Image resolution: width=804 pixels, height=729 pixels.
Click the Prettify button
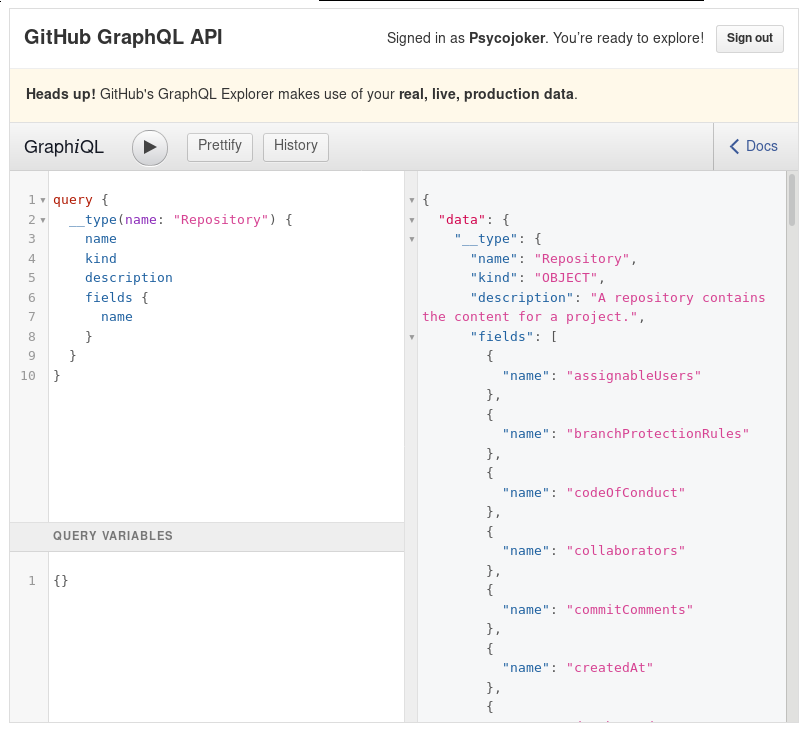[219, 147]
